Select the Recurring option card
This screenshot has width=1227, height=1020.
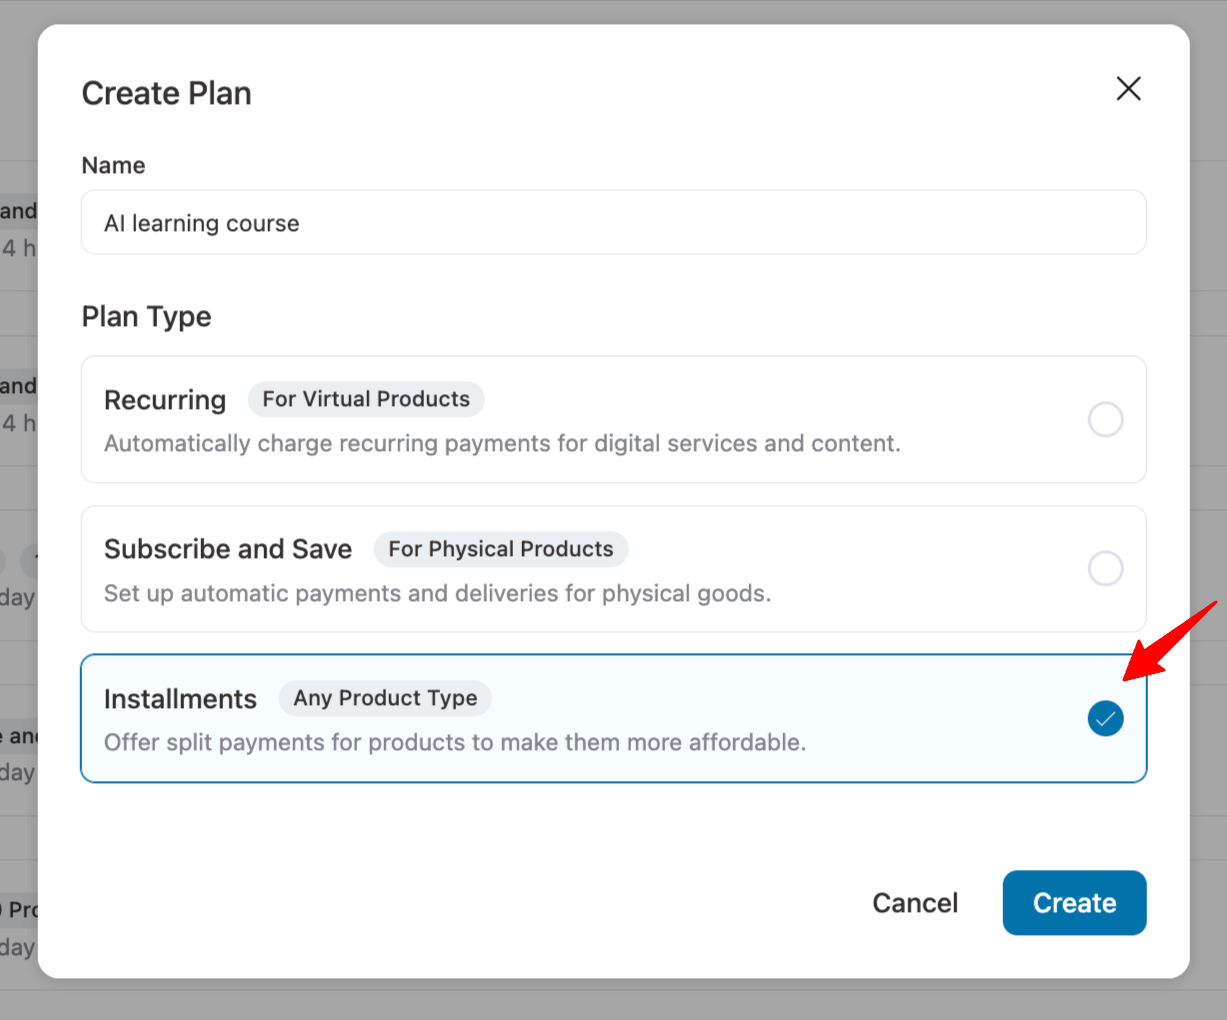(x=613, y=420)
